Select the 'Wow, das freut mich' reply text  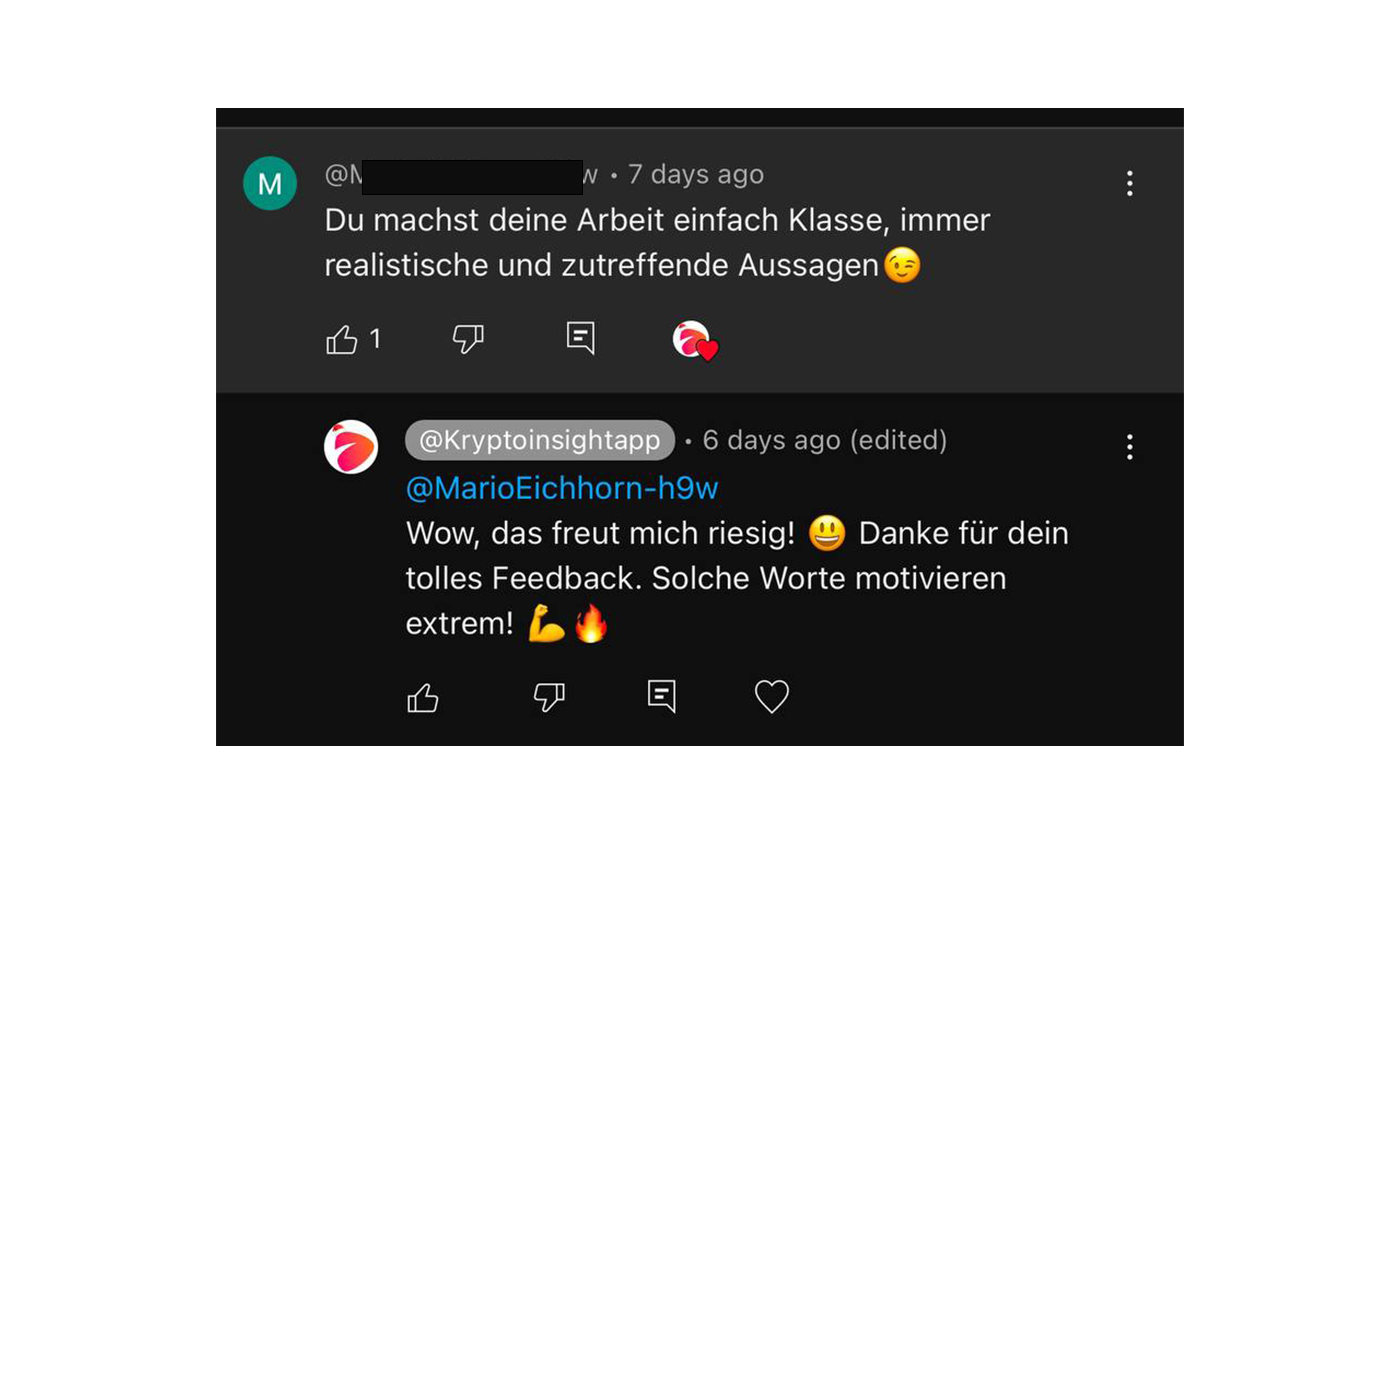[737, 578]
